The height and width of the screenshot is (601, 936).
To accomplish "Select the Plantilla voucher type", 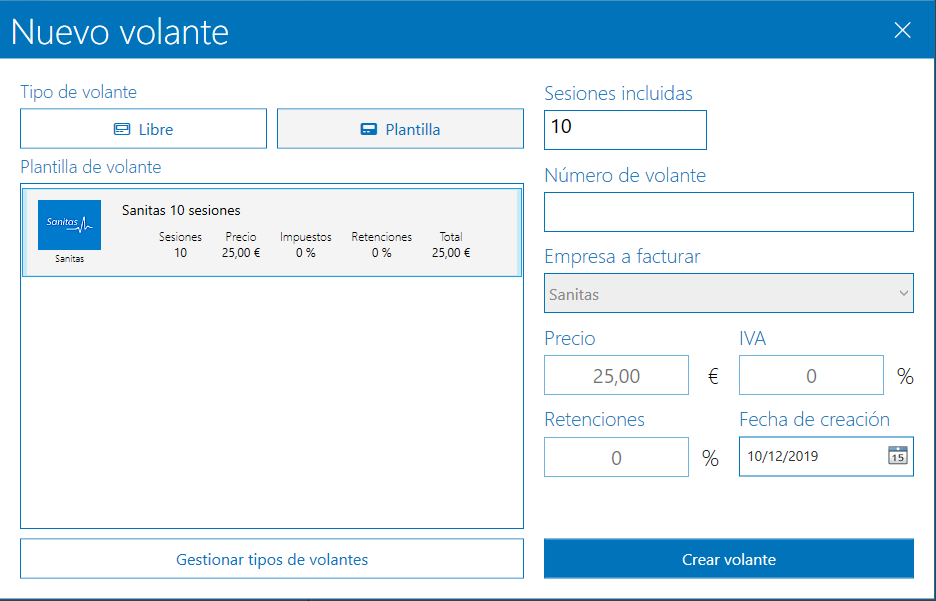I will point(400,128).
